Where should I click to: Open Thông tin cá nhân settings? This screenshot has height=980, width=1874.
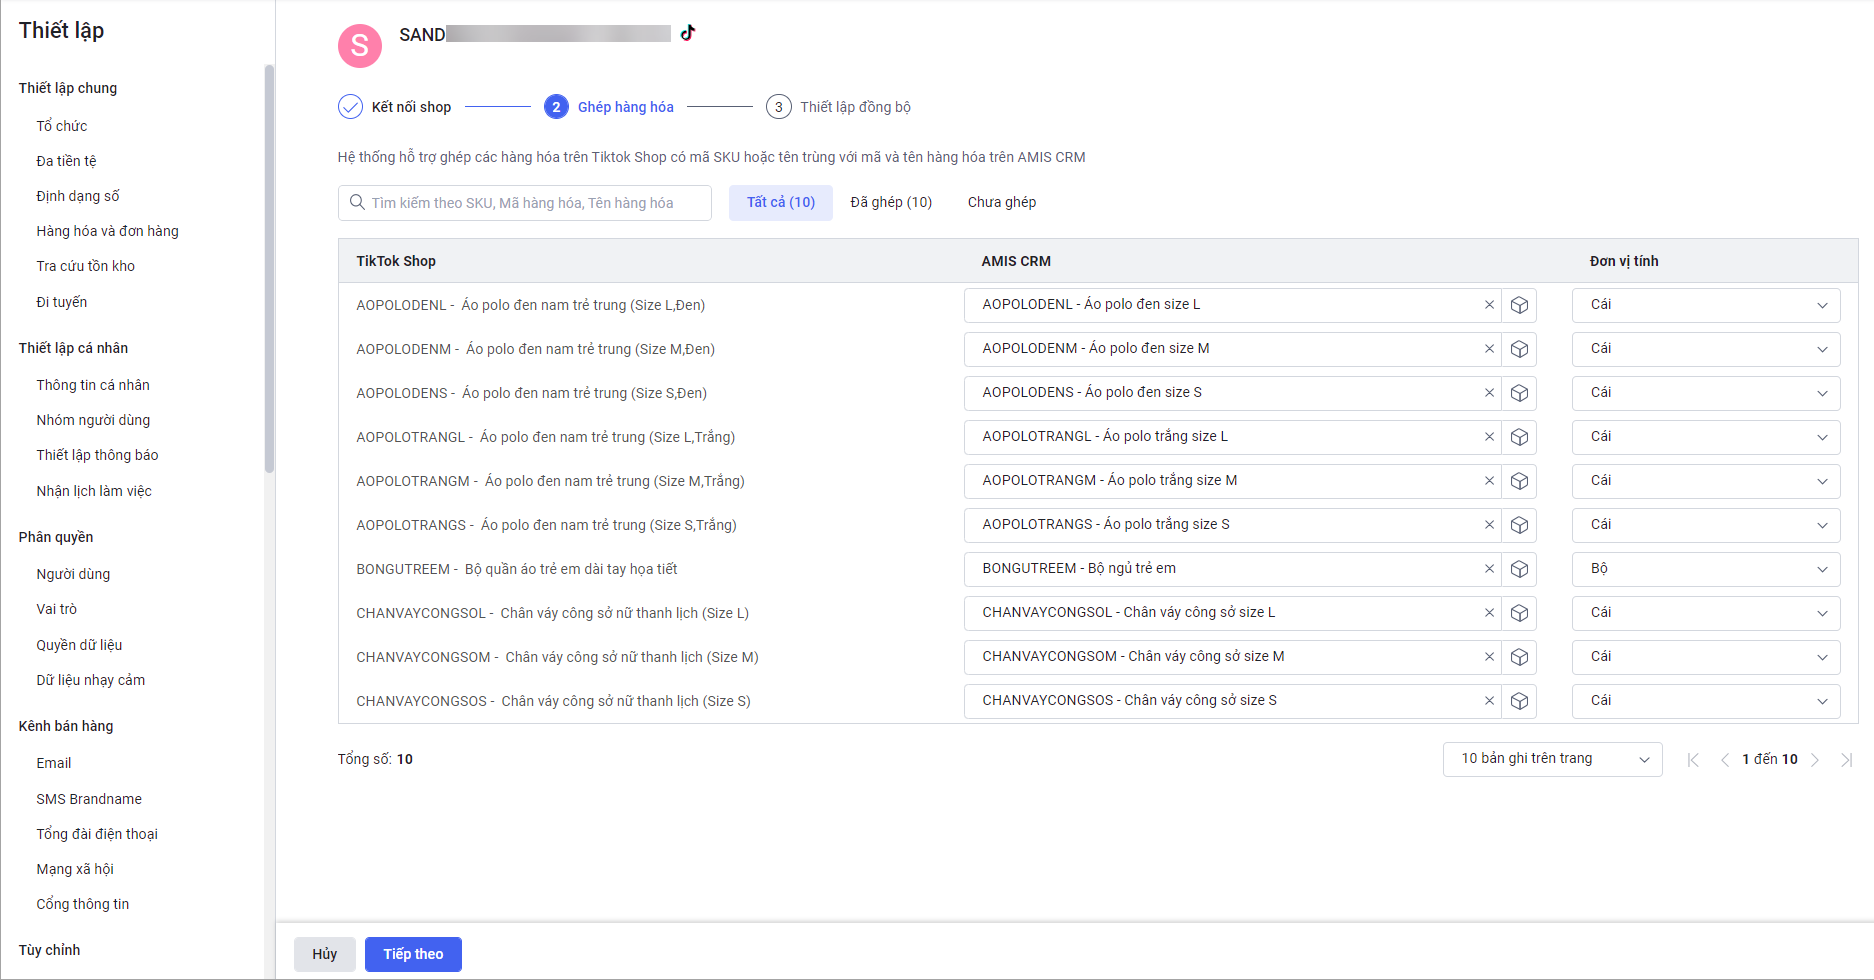(x=93, y=385)
